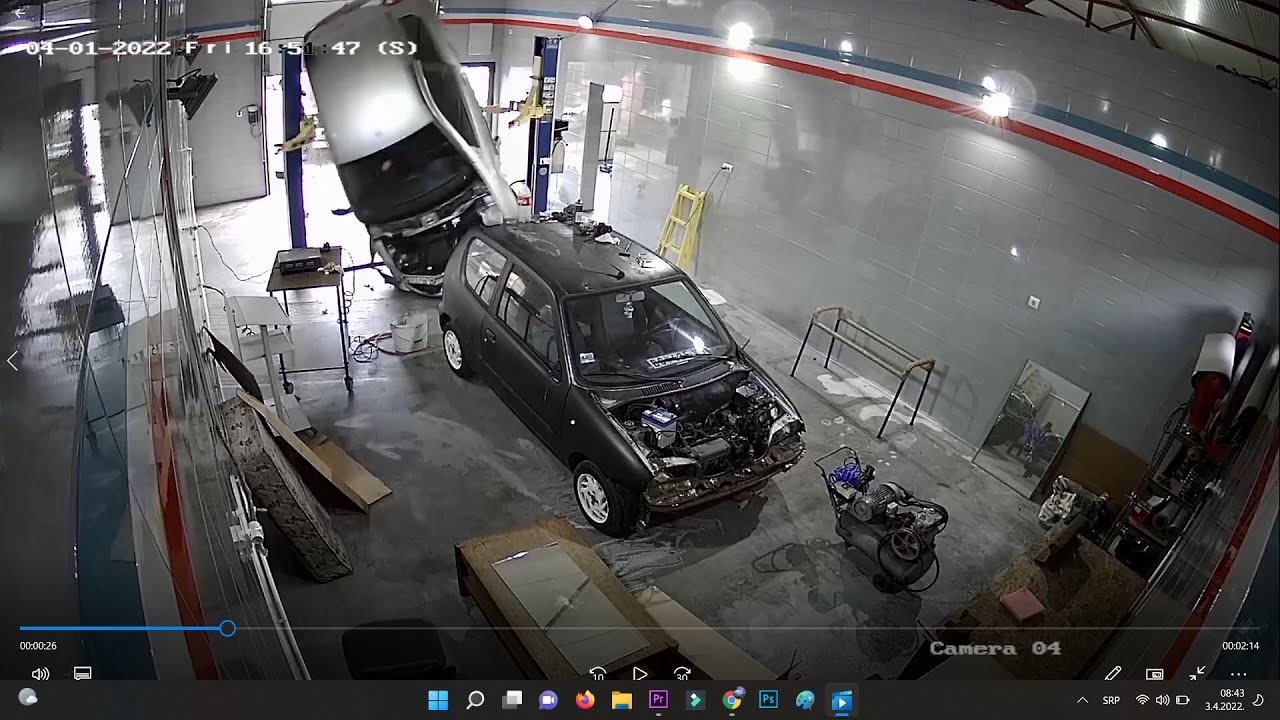Image resolution: width=1280 pixels, height=720 pixels.
Task: Open Paint from the taskbar
Action: pyautogui.click(x=805, y=700)
